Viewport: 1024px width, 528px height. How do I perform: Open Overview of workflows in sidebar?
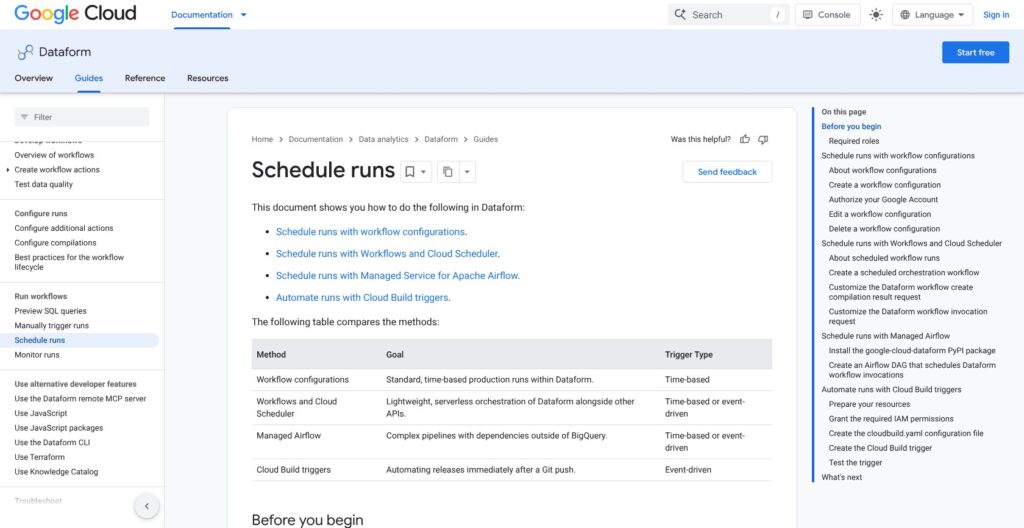tap(54, 155)
